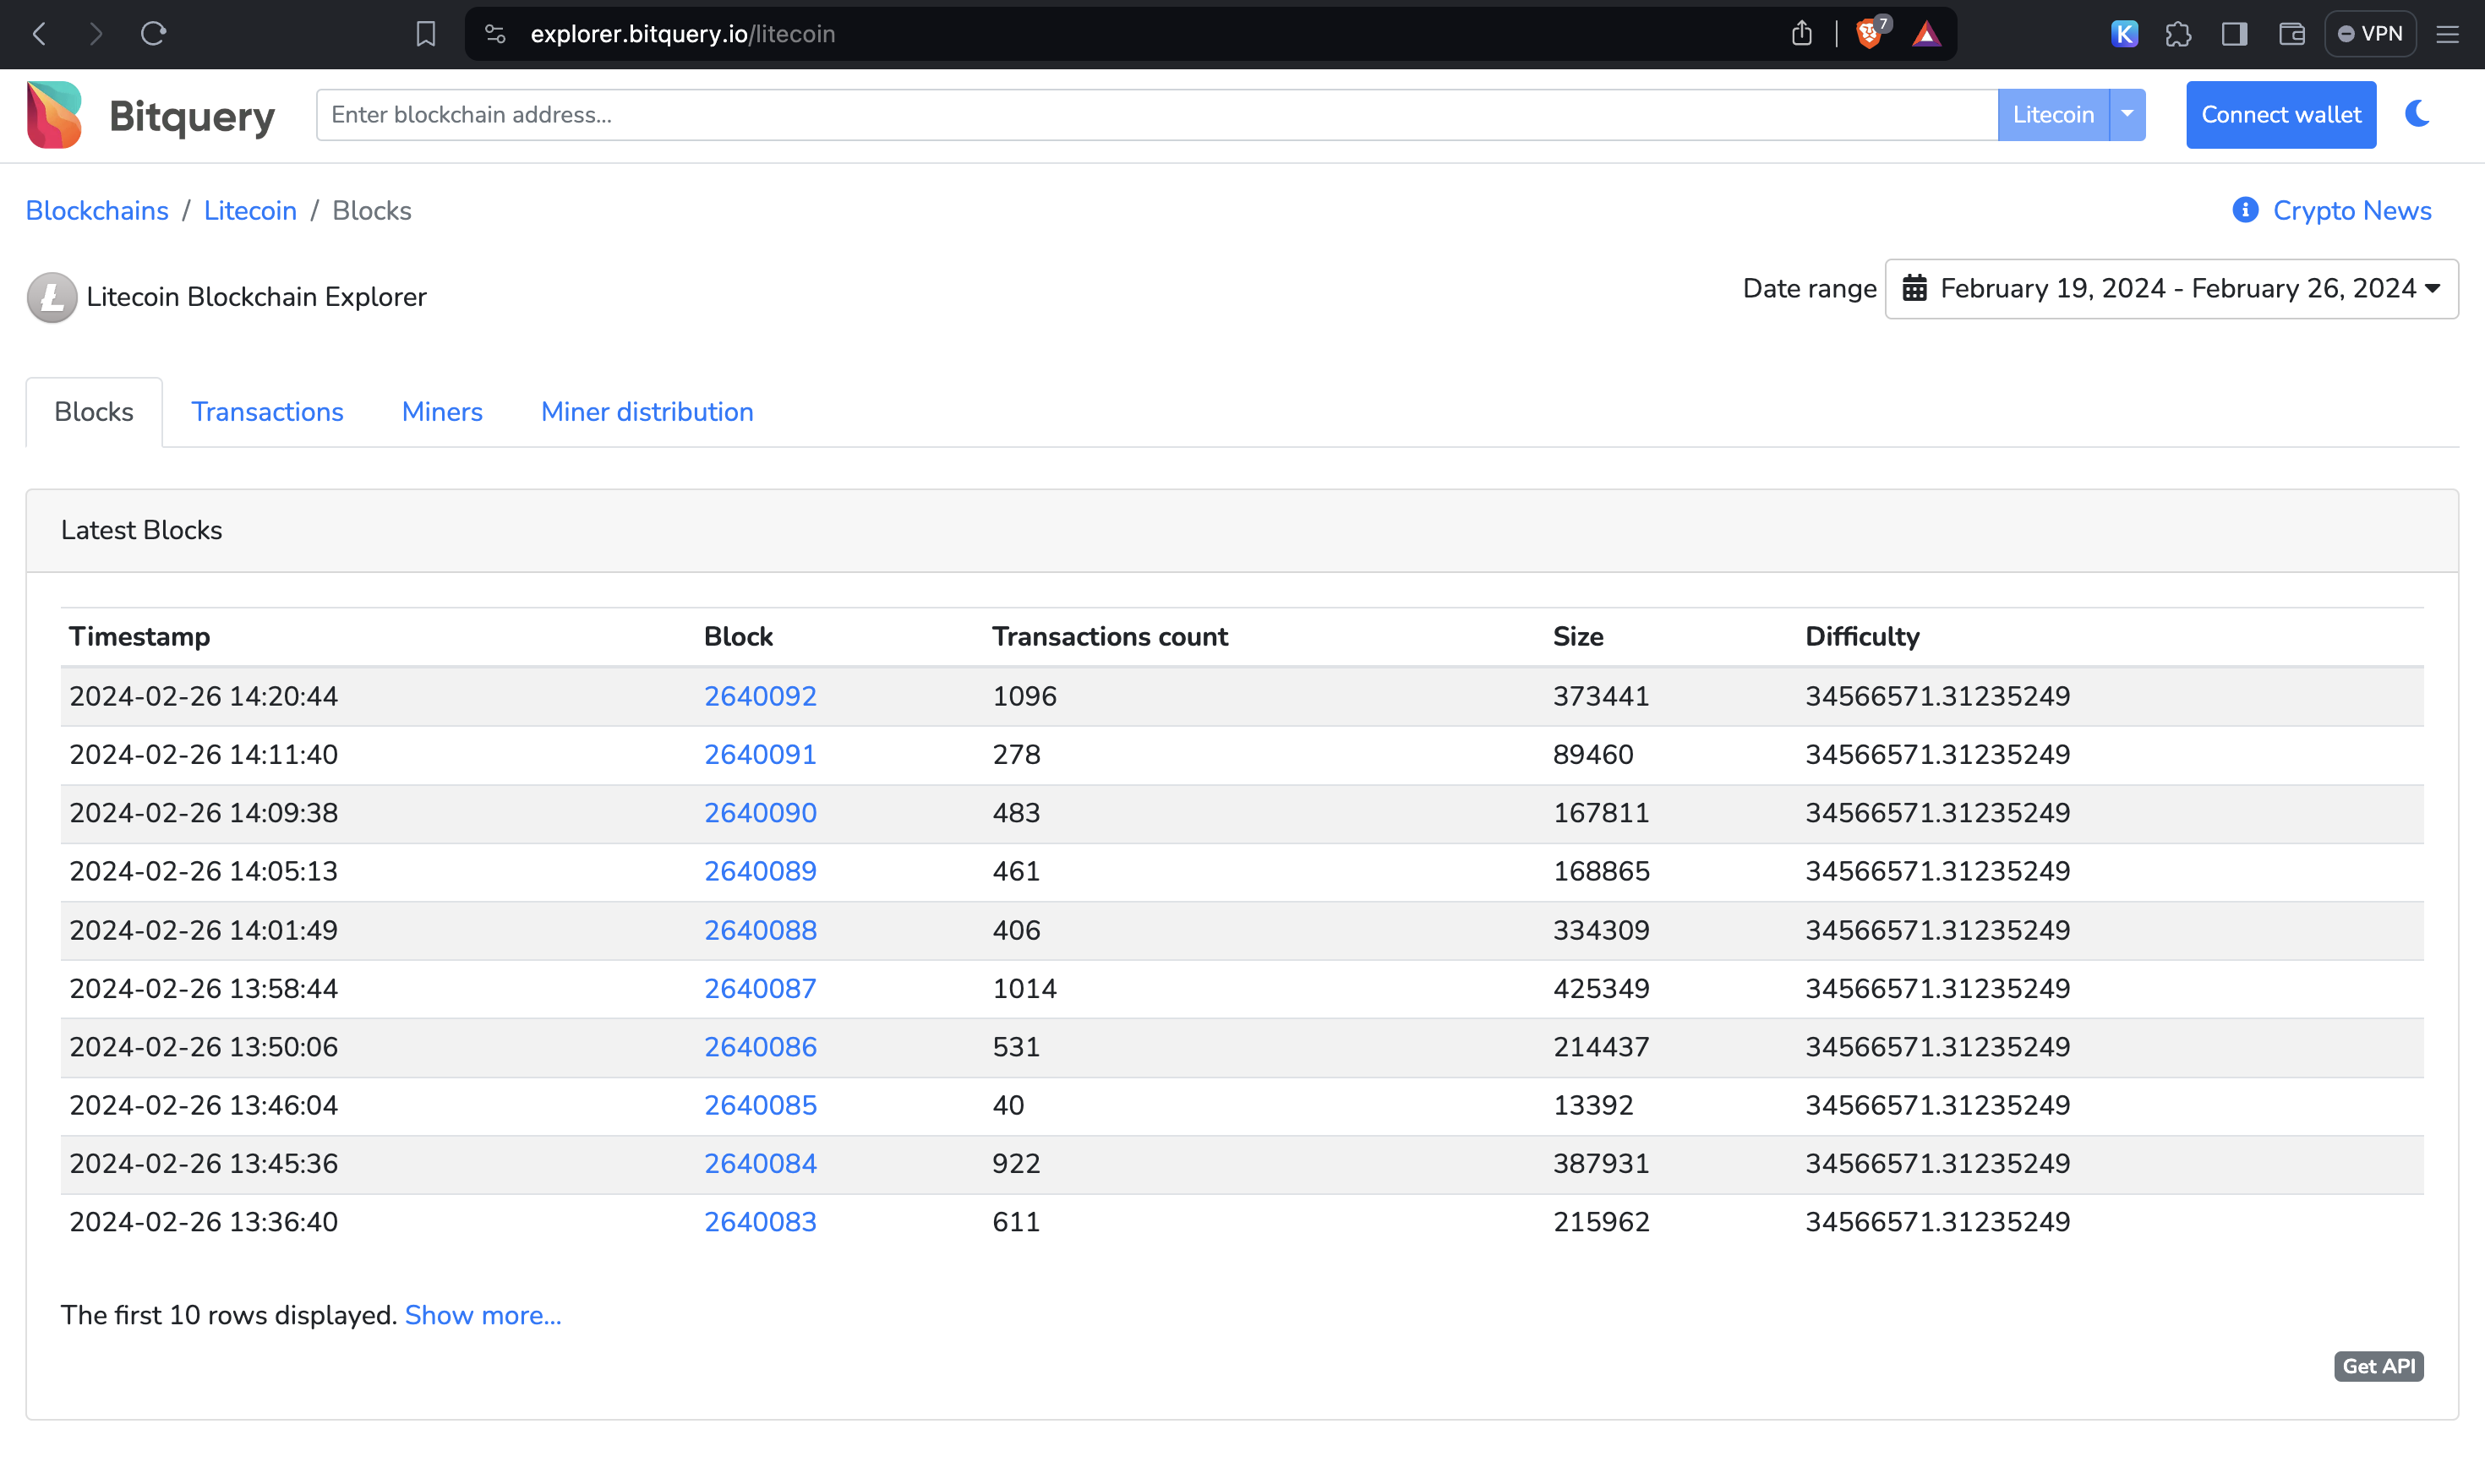The height and width of the screenshot is (1484, 2485).
Task: Click timestamp 2024-02-26 14:20:44
Action: (204, 696)
